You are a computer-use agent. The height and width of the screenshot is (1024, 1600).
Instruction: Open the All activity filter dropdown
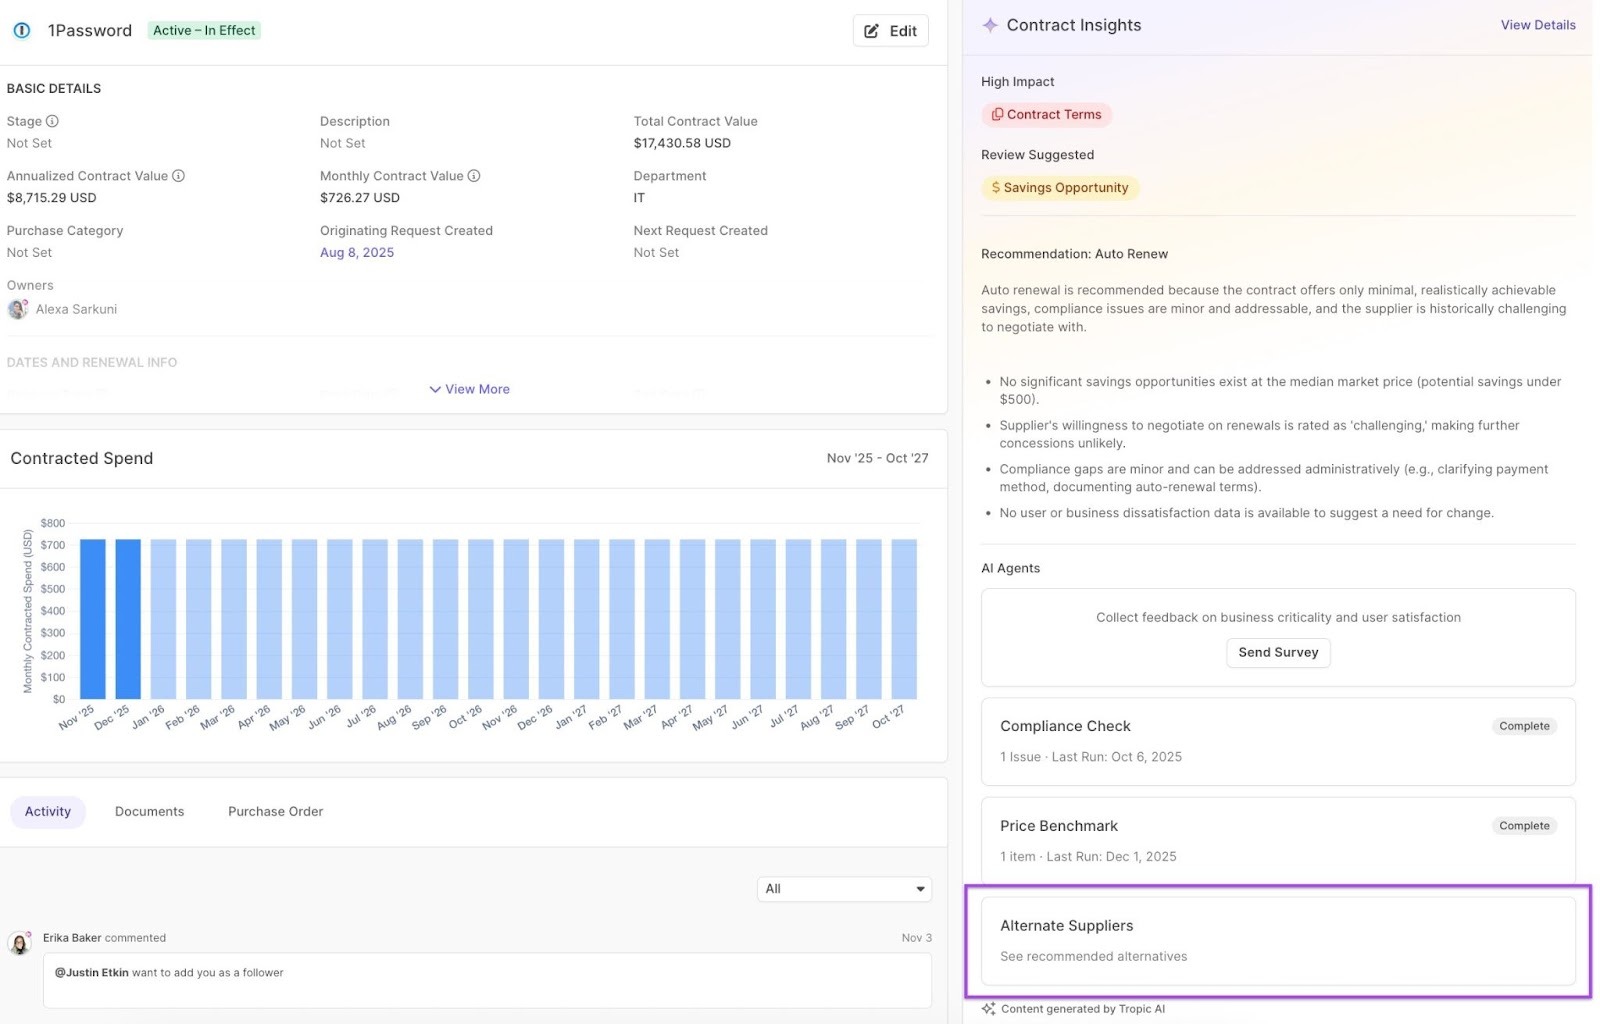pos(844,889)
